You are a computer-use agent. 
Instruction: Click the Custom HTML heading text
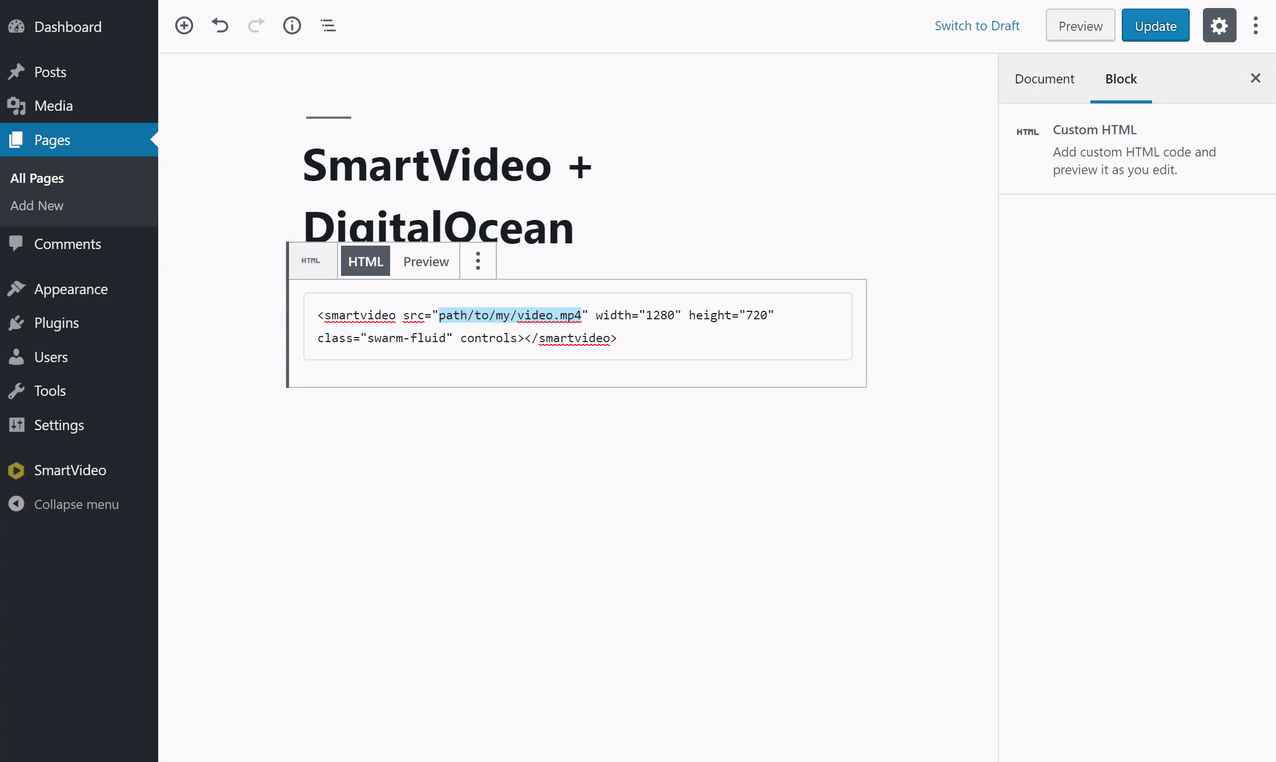1094,129
